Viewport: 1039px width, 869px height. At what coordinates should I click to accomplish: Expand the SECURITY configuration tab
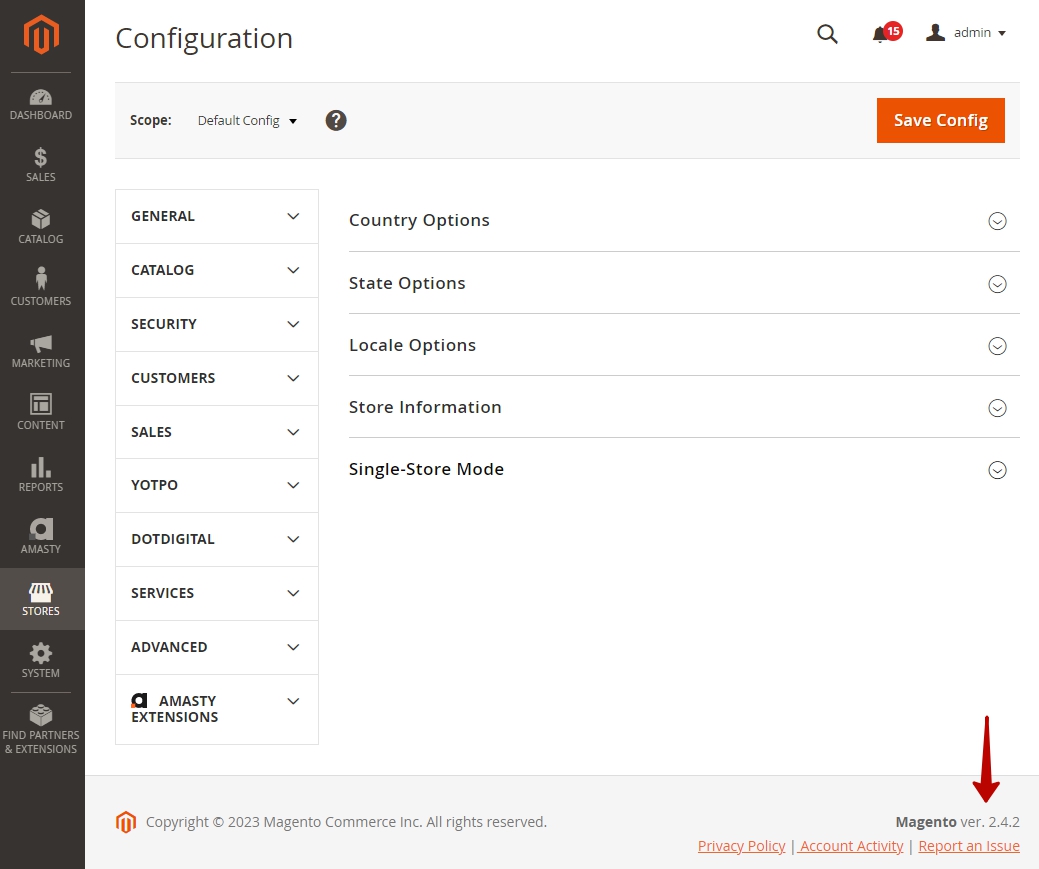217,324
